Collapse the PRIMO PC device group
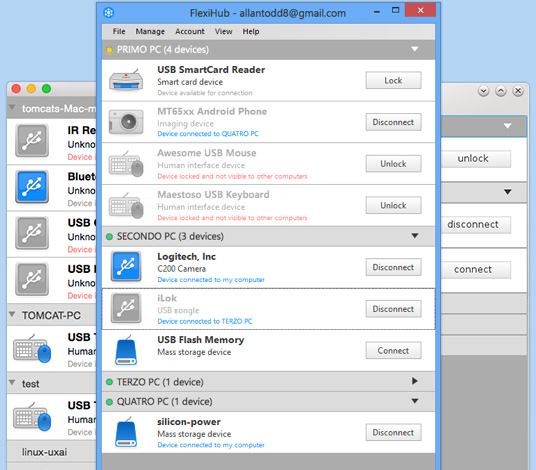 point(415,49)
